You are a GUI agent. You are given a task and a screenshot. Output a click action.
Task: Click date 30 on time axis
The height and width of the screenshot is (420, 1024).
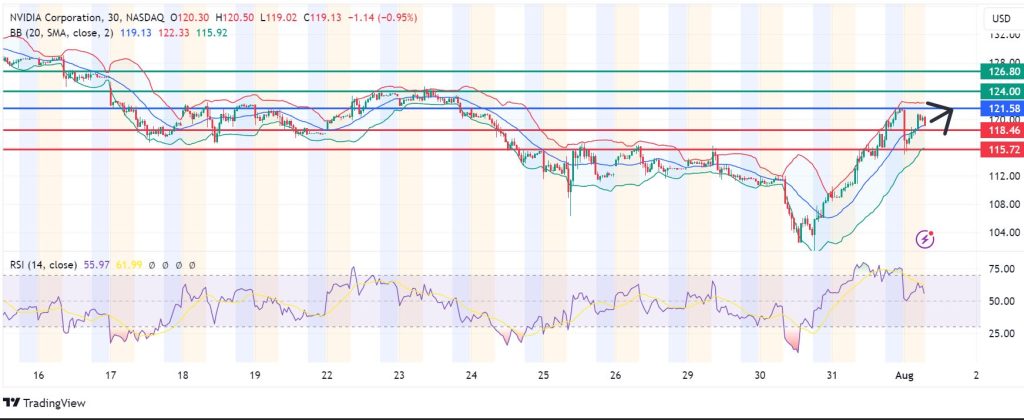[x=760, y=376]
